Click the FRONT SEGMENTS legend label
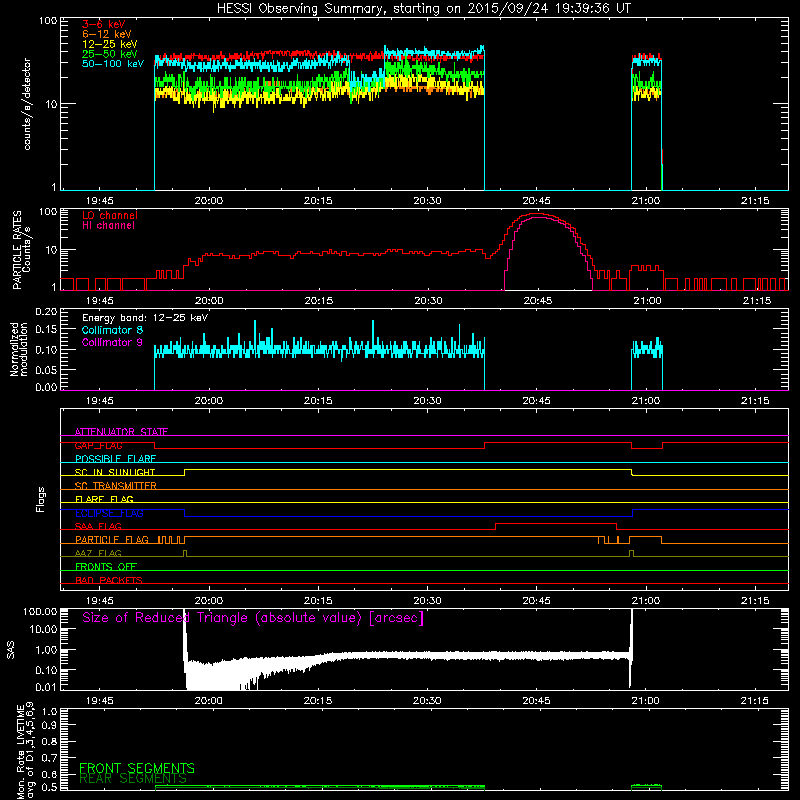 pos(137,768)
